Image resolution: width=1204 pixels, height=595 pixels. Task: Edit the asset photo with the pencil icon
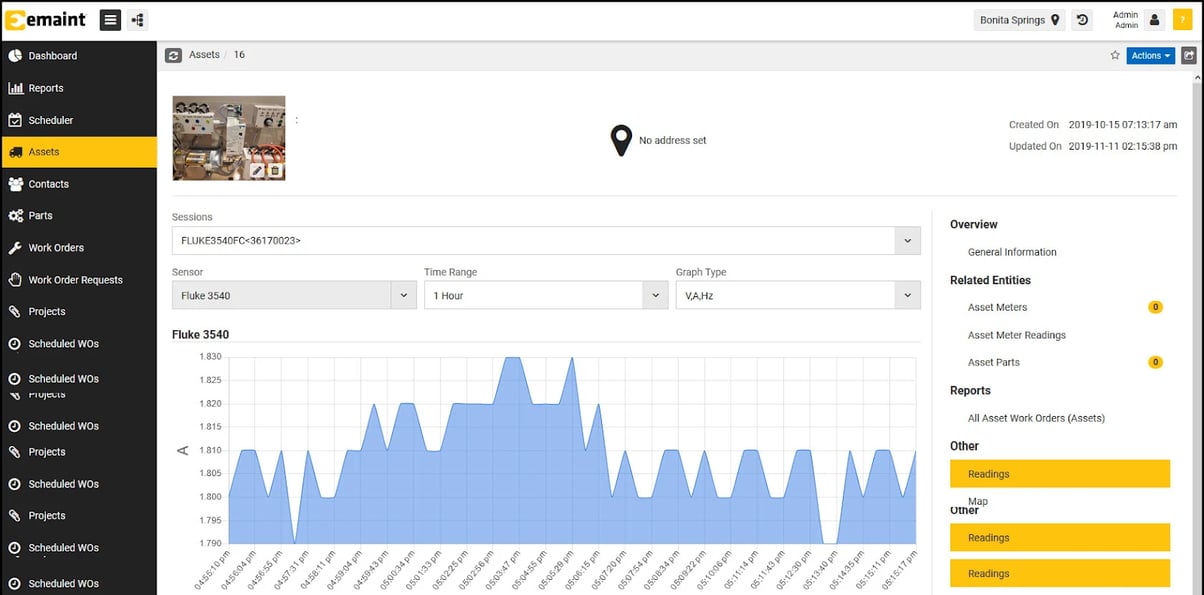point(257,170)
